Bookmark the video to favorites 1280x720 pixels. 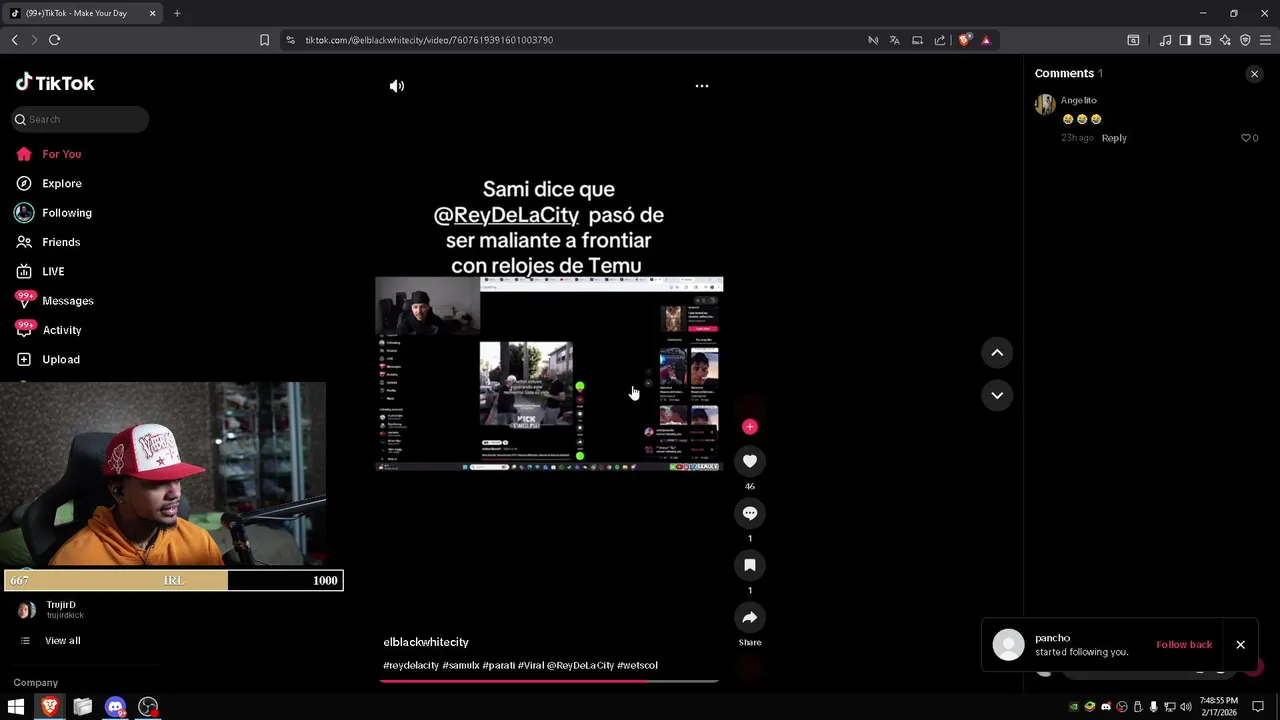[750, 565]
